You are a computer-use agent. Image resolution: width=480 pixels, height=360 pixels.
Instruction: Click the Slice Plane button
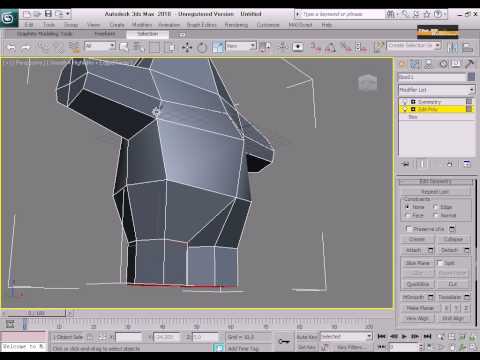coord(418,263)
